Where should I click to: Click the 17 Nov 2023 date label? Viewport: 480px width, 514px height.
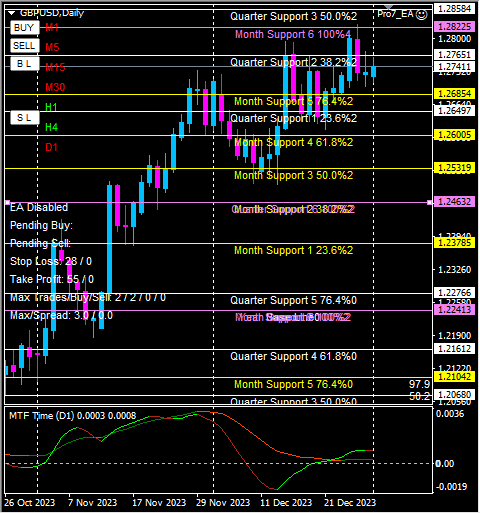[x=159, y=503]
